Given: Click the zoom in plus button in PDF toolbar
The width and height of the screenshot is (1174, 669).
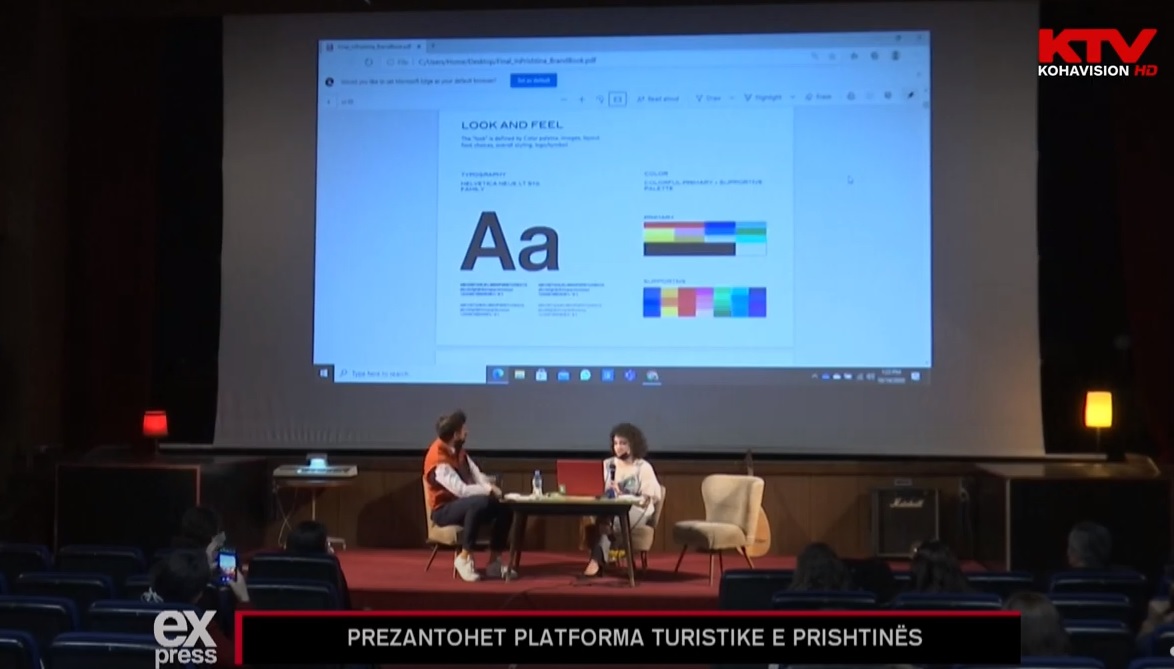Looking at the screenshot, I should (x=581, y=99).
